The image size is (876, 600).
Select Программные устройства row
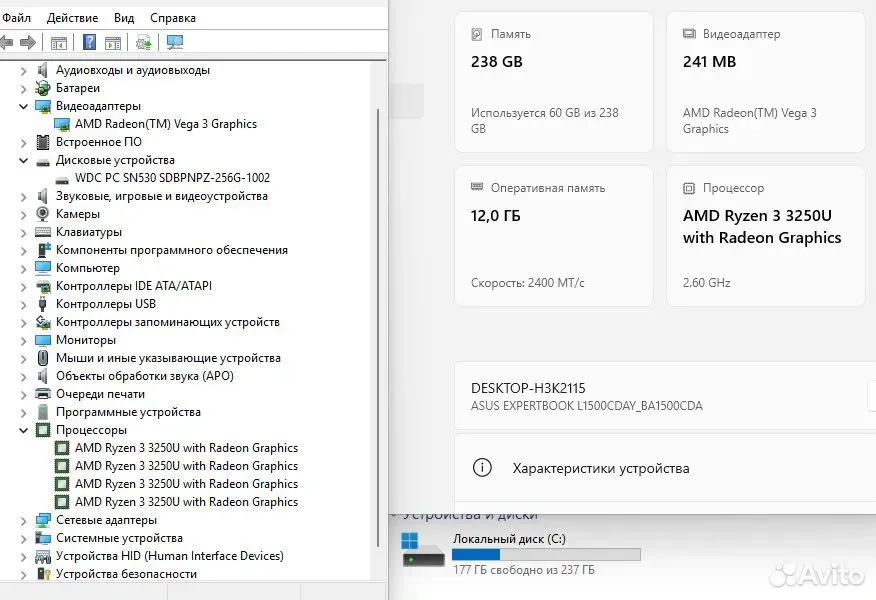[128, 412]
